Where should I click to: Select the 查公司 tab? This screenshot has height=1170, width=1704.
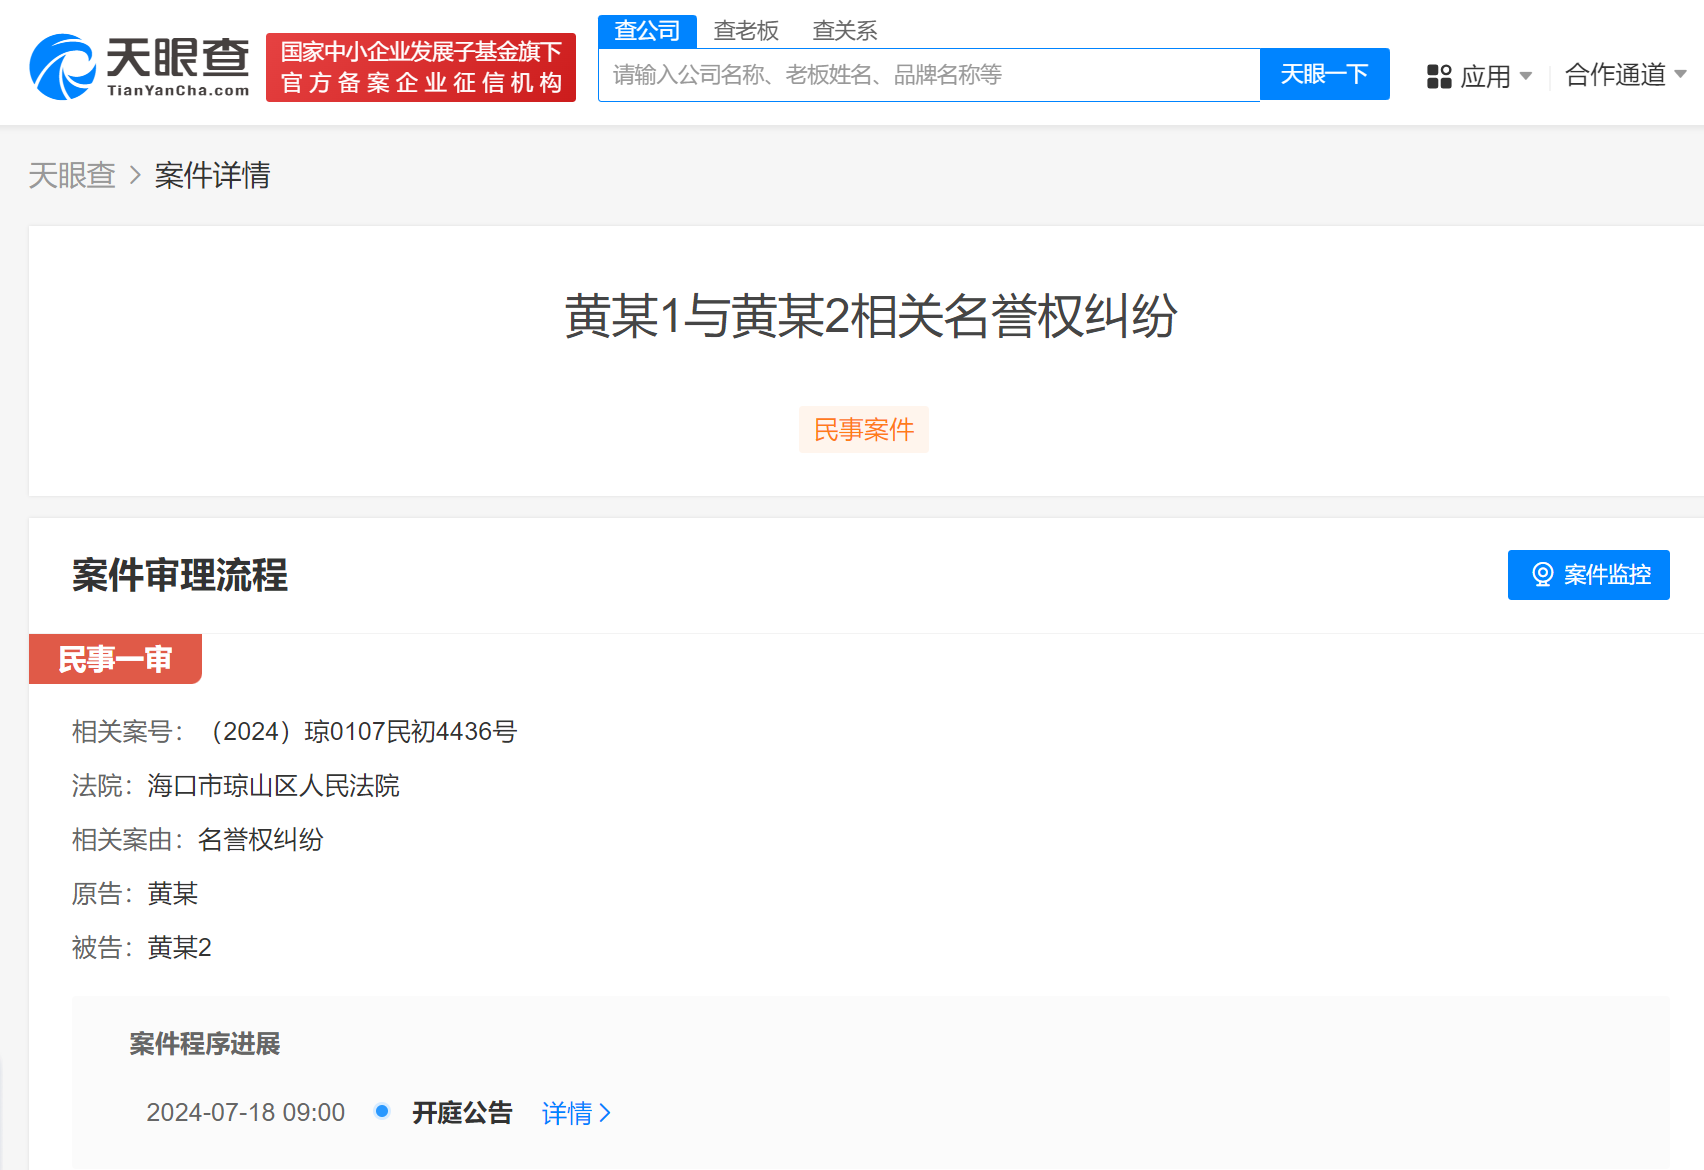[647, 30]
